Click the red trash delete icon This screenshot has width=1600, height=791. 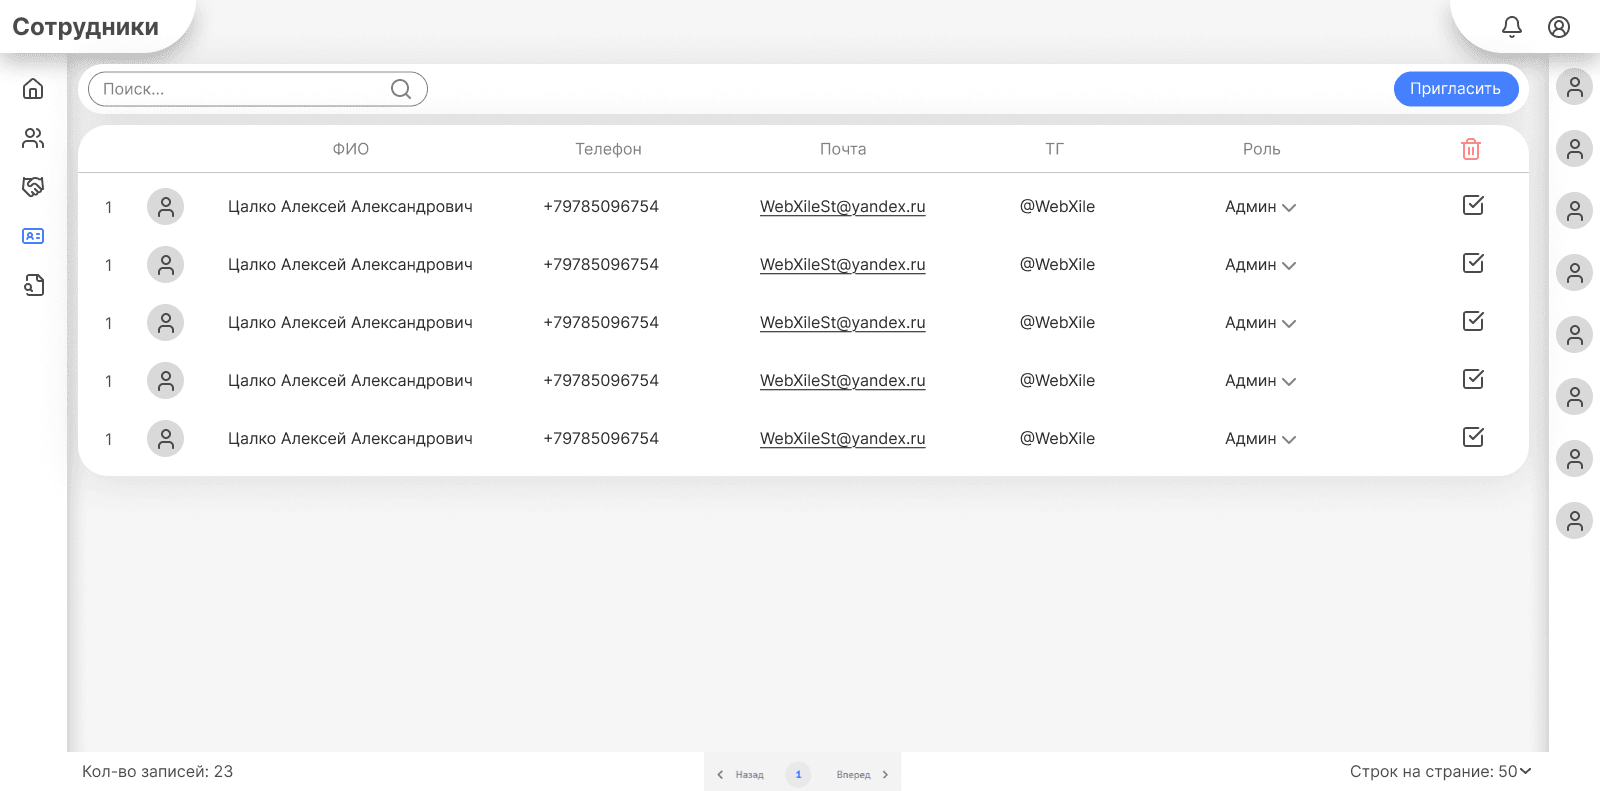[x=1471, y=149]
